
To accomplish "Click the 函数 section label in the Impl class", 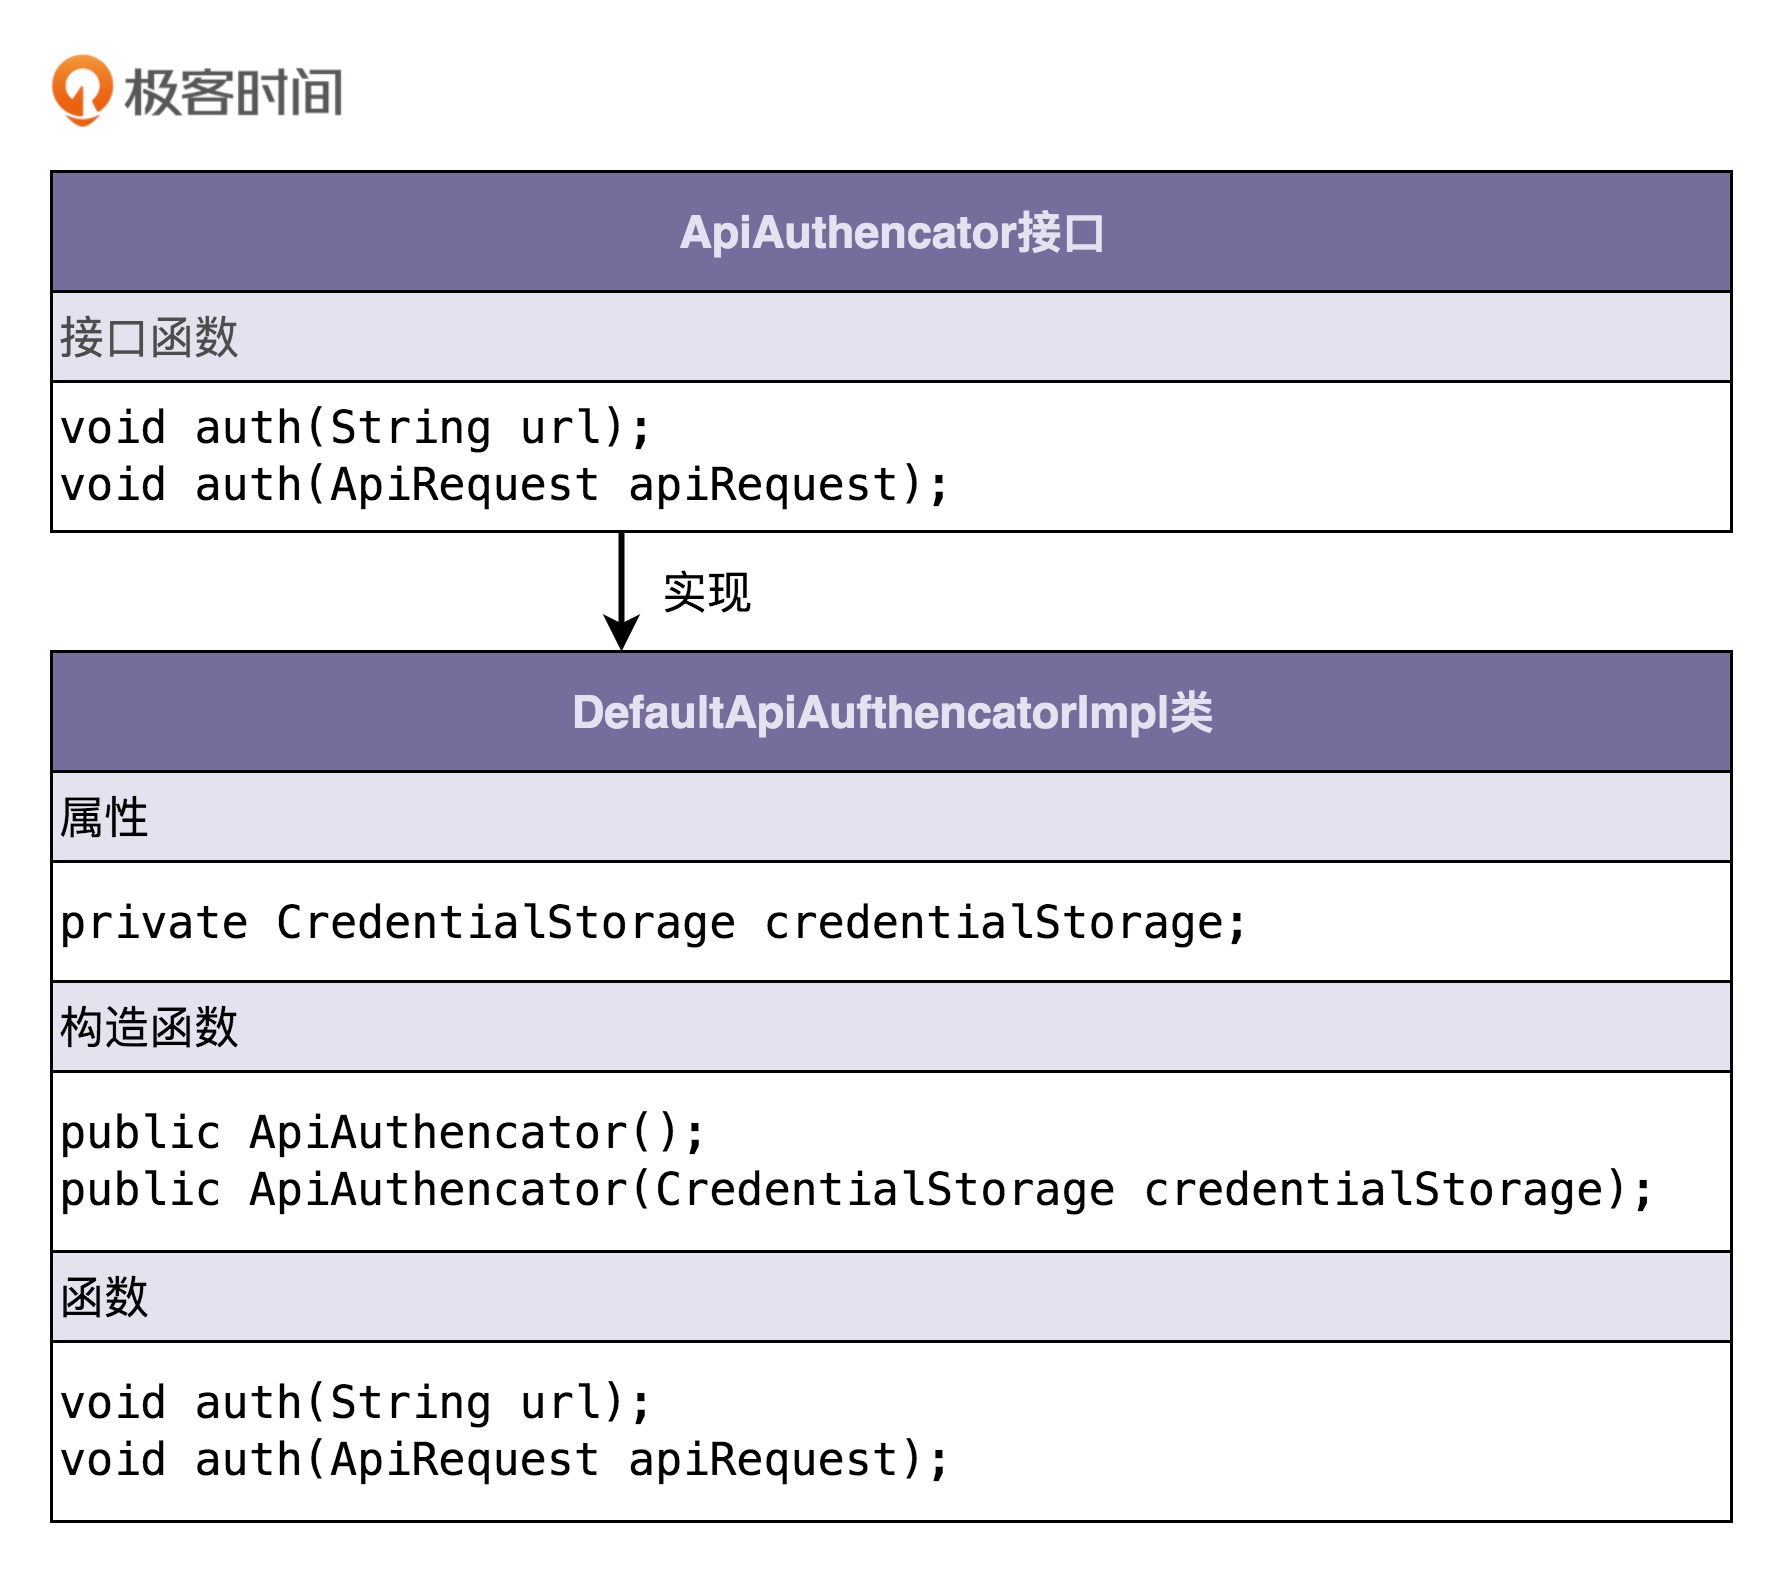I will pos(104,1297).
